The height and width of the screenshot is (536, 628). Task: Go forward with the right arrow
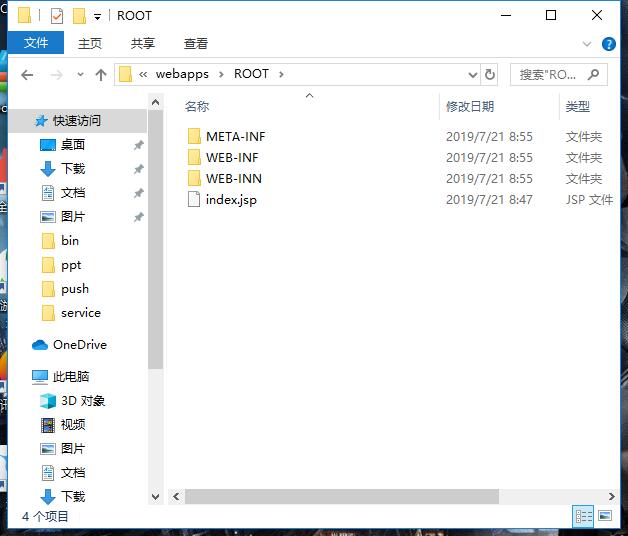[x=56, y=75]
